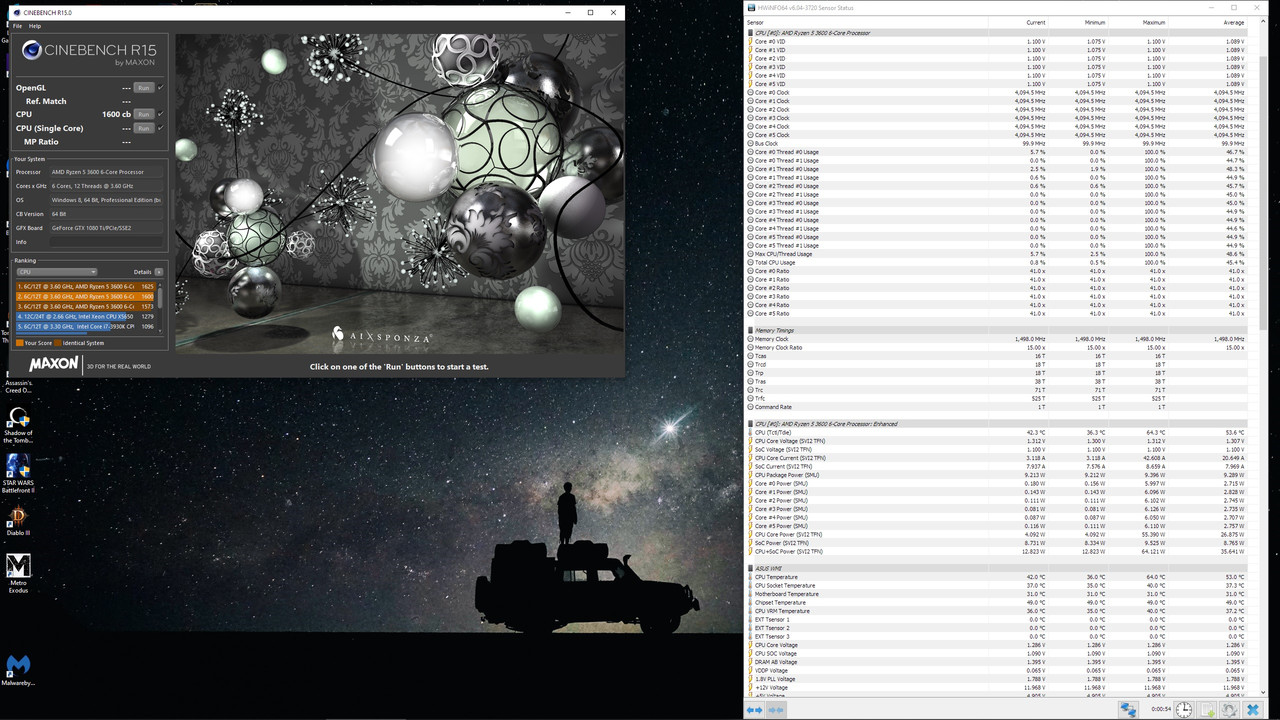Open the Help menu in Cinebench
Viewport: 1280px width, 720px height.
[35, 26]
